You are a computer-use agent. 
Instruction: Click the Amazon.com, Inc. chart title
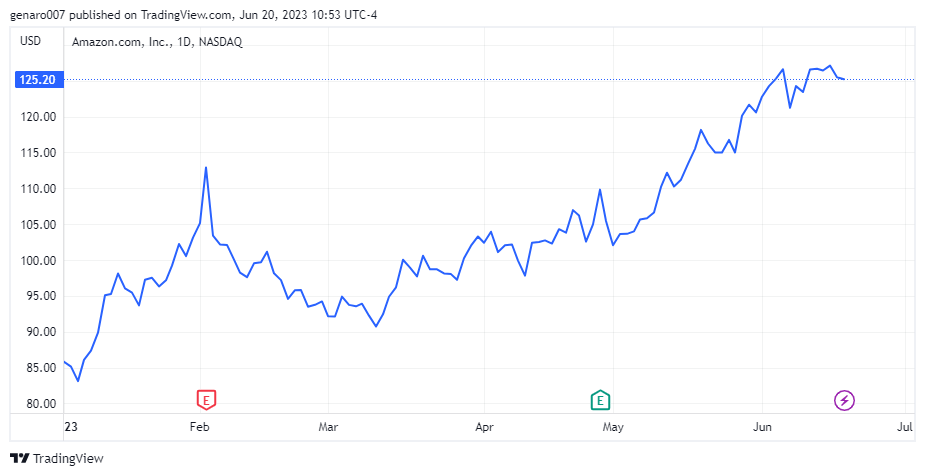pos(157,42)
